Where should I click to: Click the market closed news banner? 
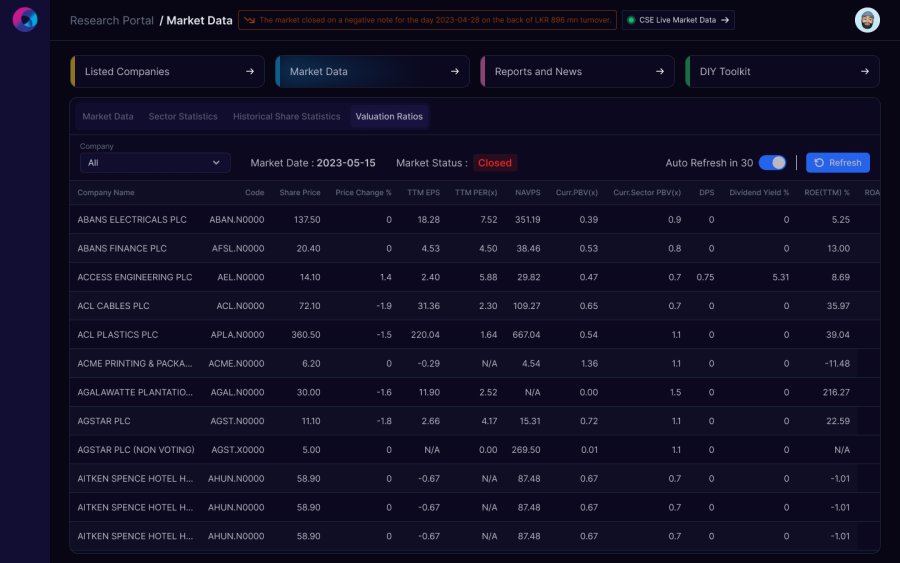(427, 20)
